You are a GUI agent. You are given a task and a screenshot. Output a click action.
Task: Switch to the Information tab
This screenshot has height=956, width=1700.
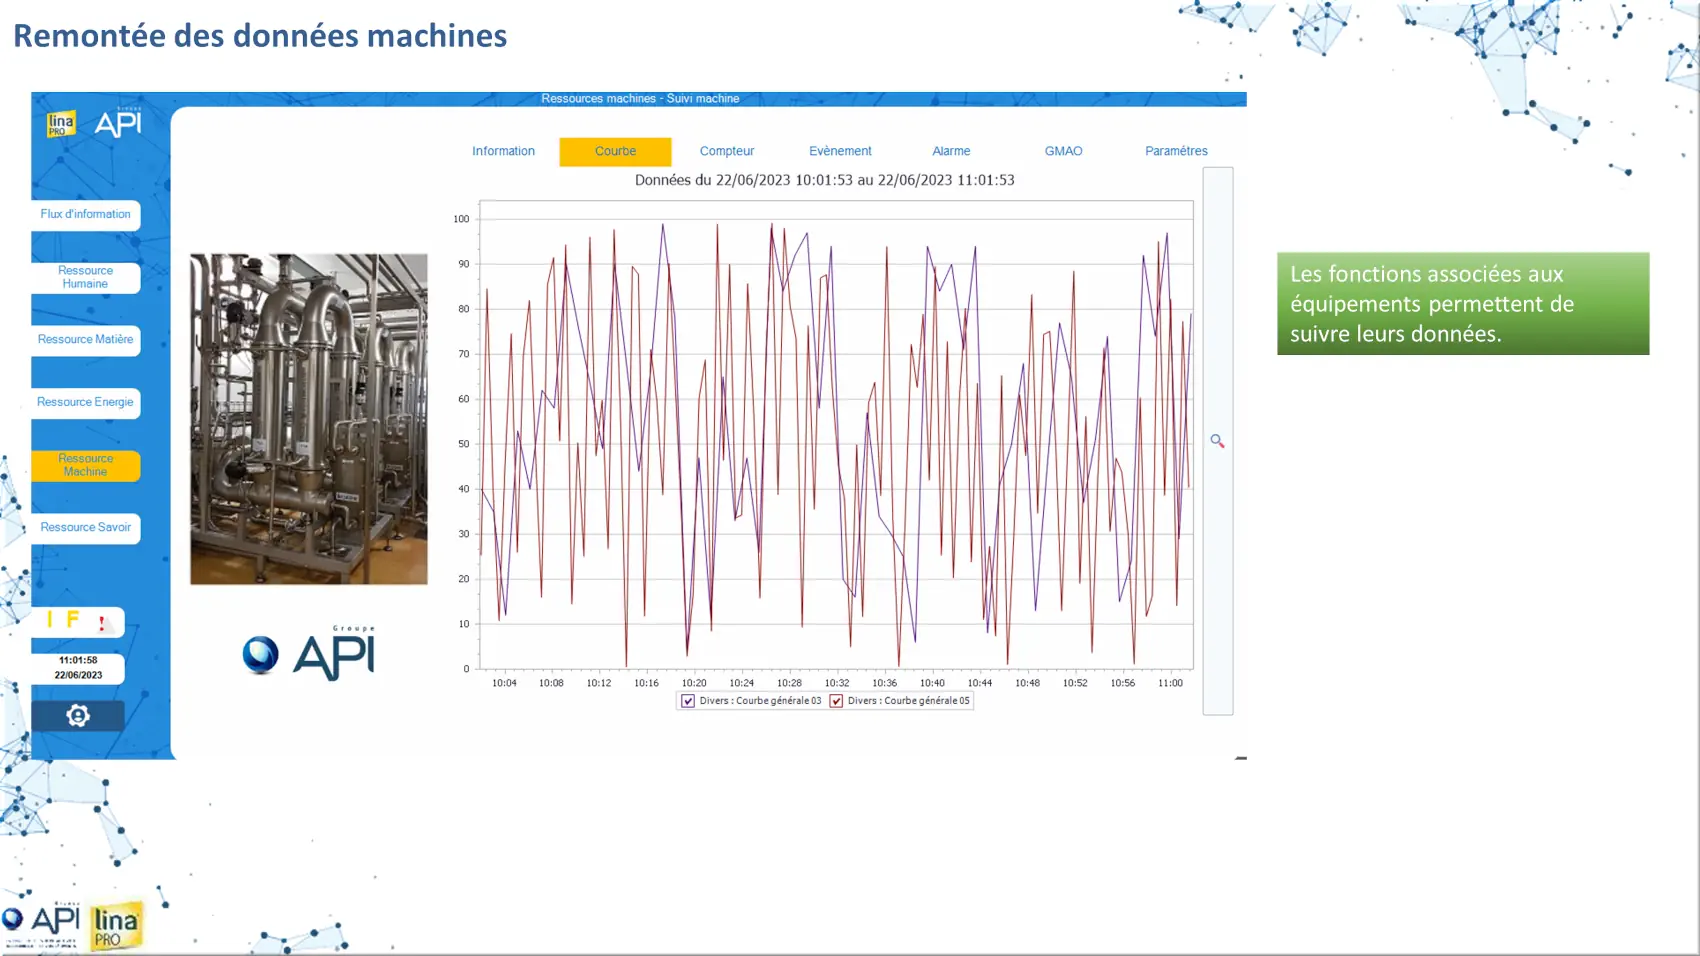[503, 151]
